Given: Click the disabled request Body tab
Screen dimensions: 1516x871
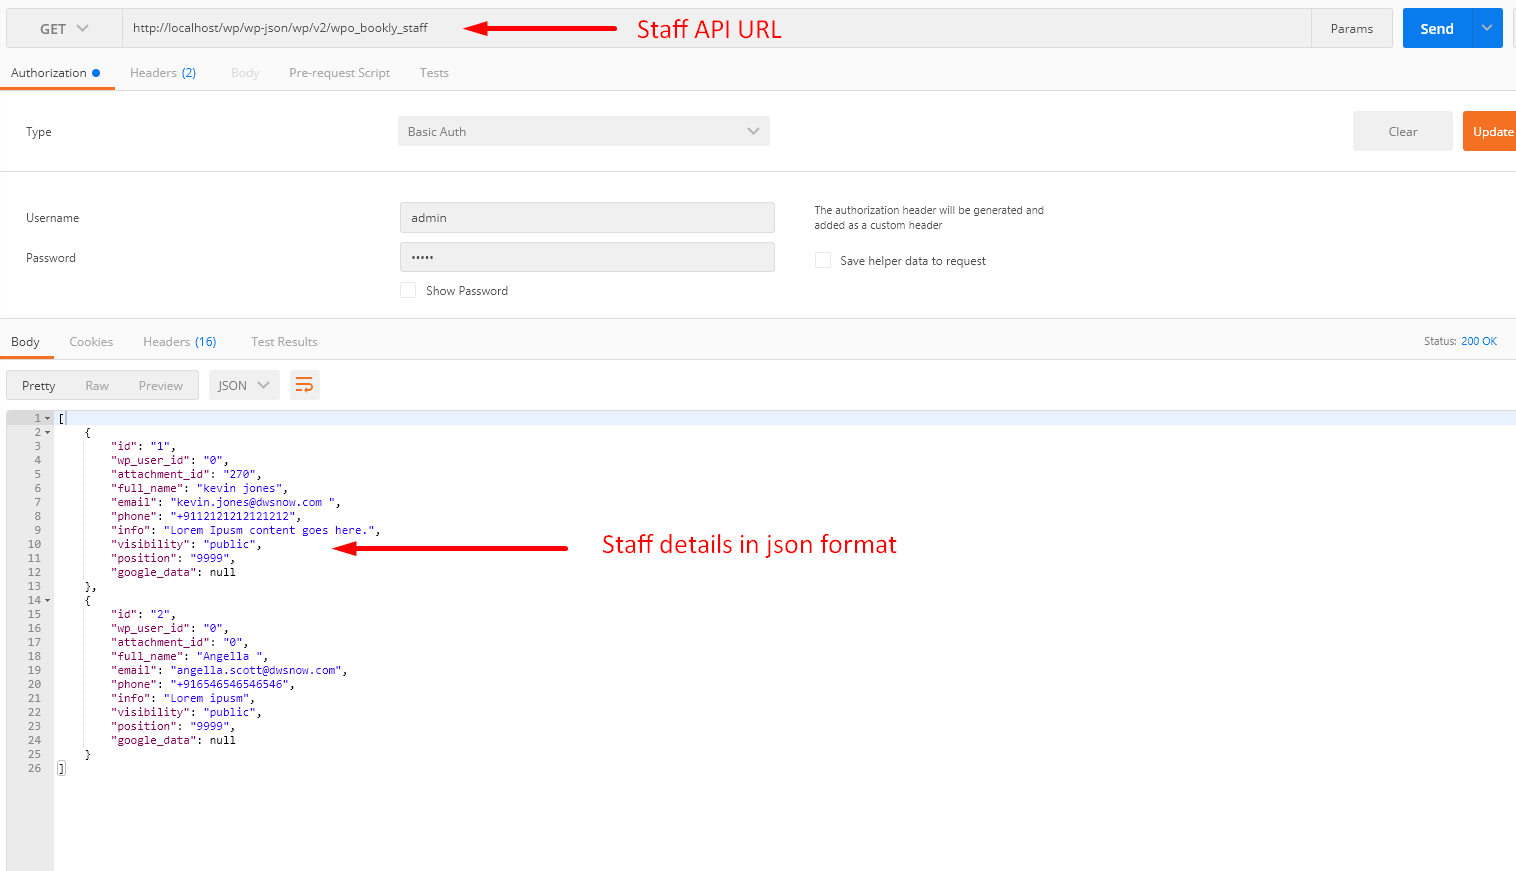Looking at the screenshot, I should 245,73.
